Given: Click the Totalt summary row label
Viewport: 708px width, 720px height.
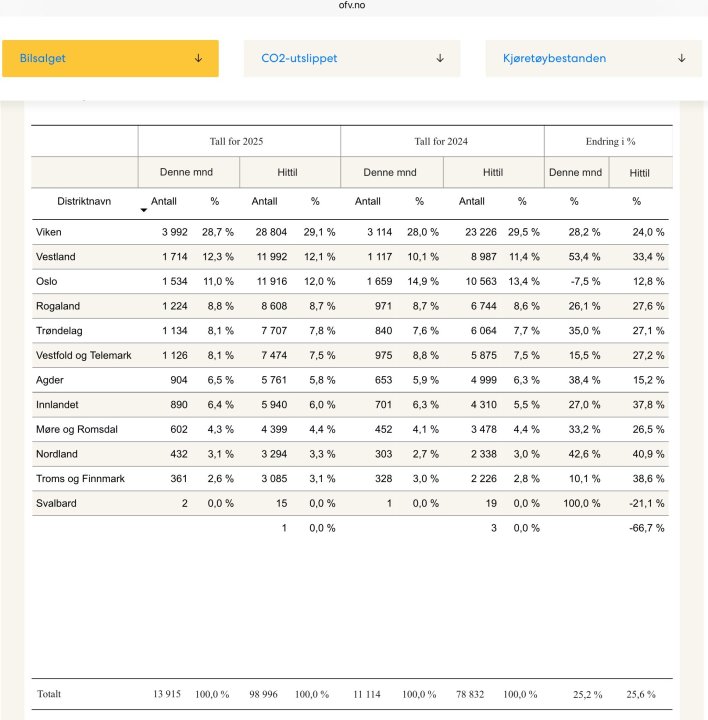Looking at the screenshot, I should coord(50,693).
